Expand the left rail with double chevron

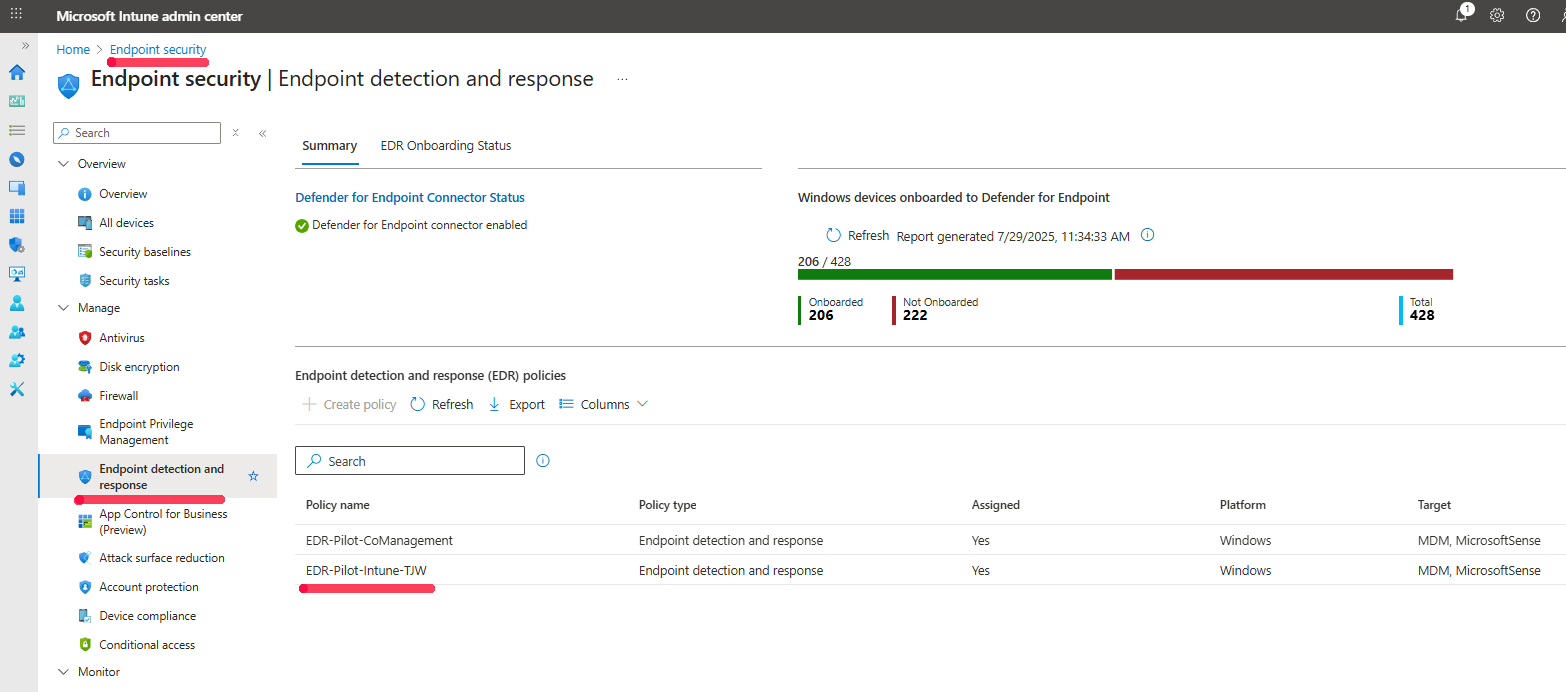click(x=26, y=46)
